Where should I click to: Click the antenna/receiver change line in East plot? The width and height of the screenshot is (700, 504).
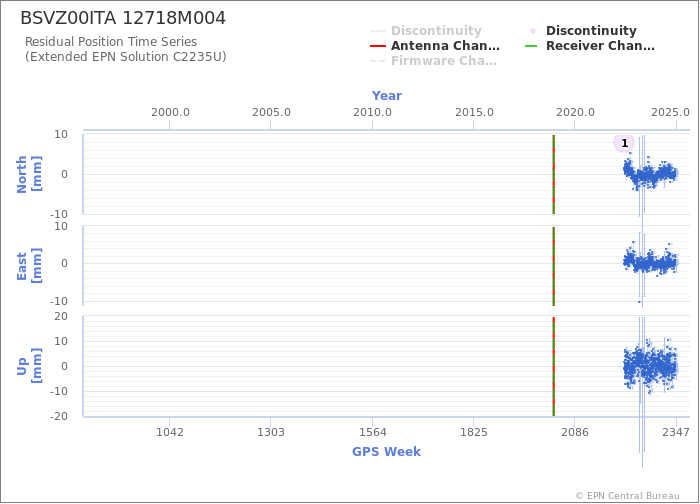click(x=554, y=266)
